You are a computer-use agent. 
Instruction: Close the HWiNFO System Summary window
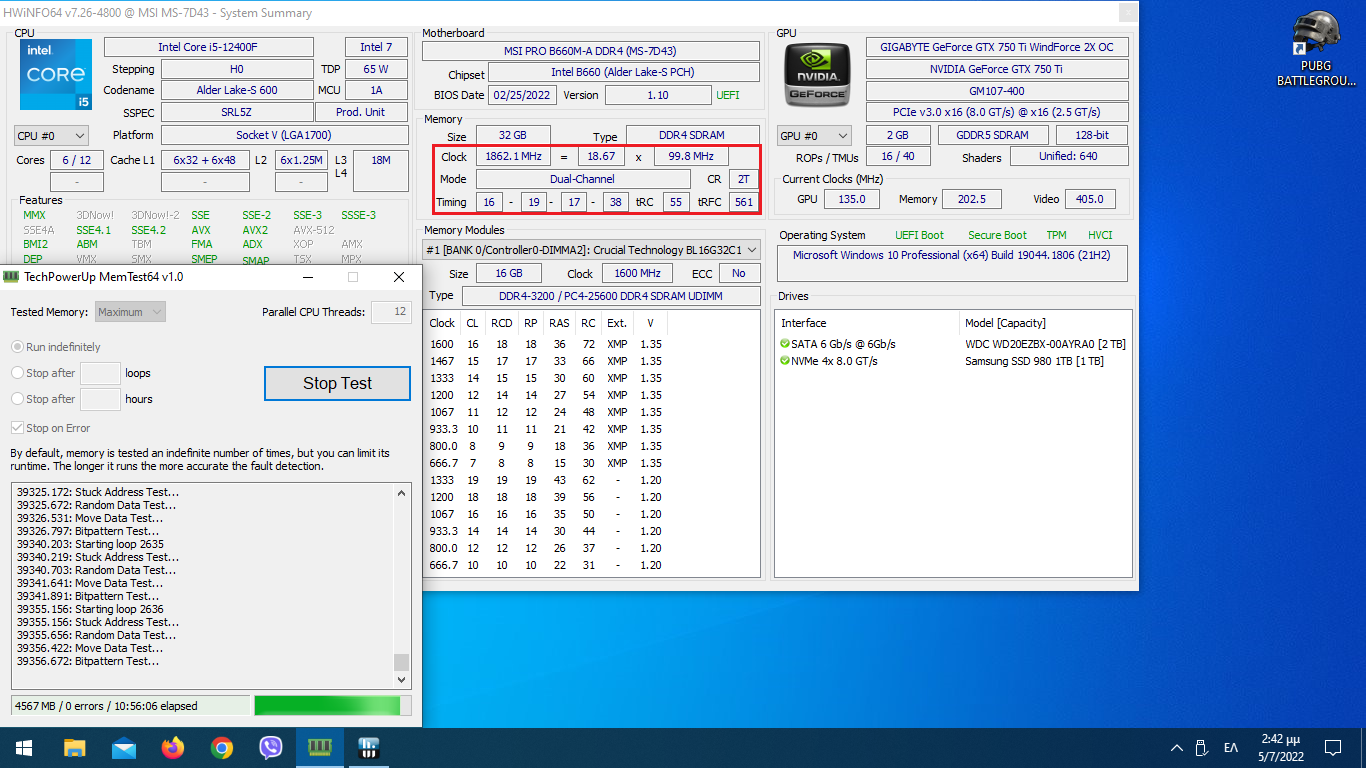pyautogui.click(x=1127, y=13)
